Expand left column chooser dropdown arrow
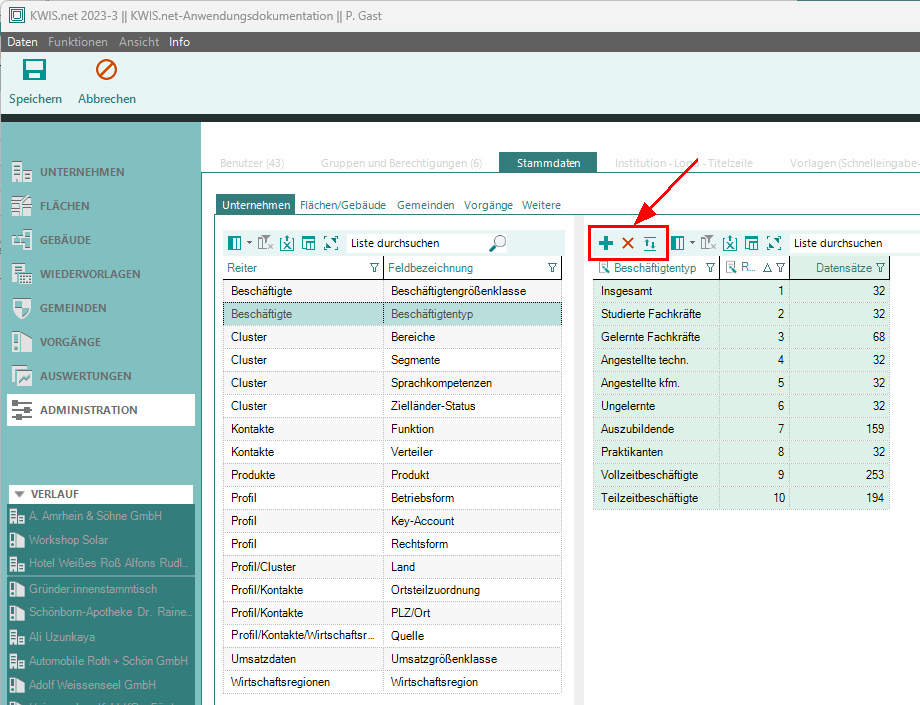 coord(249,243)
